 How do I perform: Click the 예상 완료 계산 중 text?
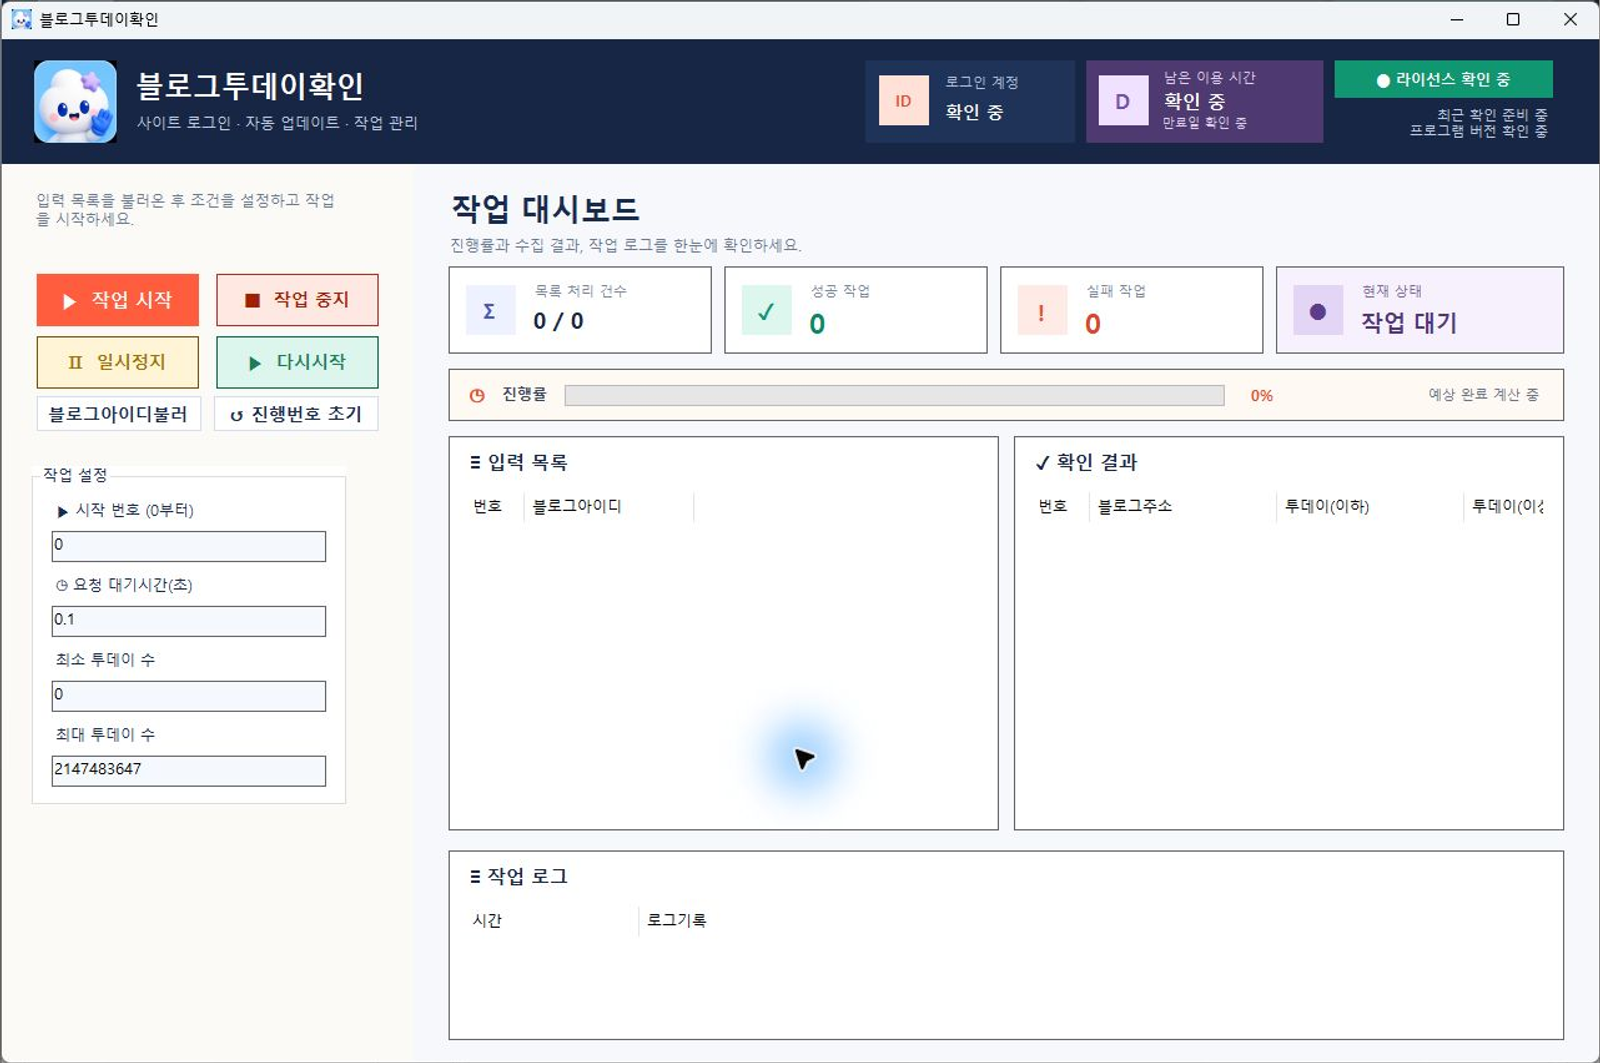pyautogui.click(x=1483, y=395)
